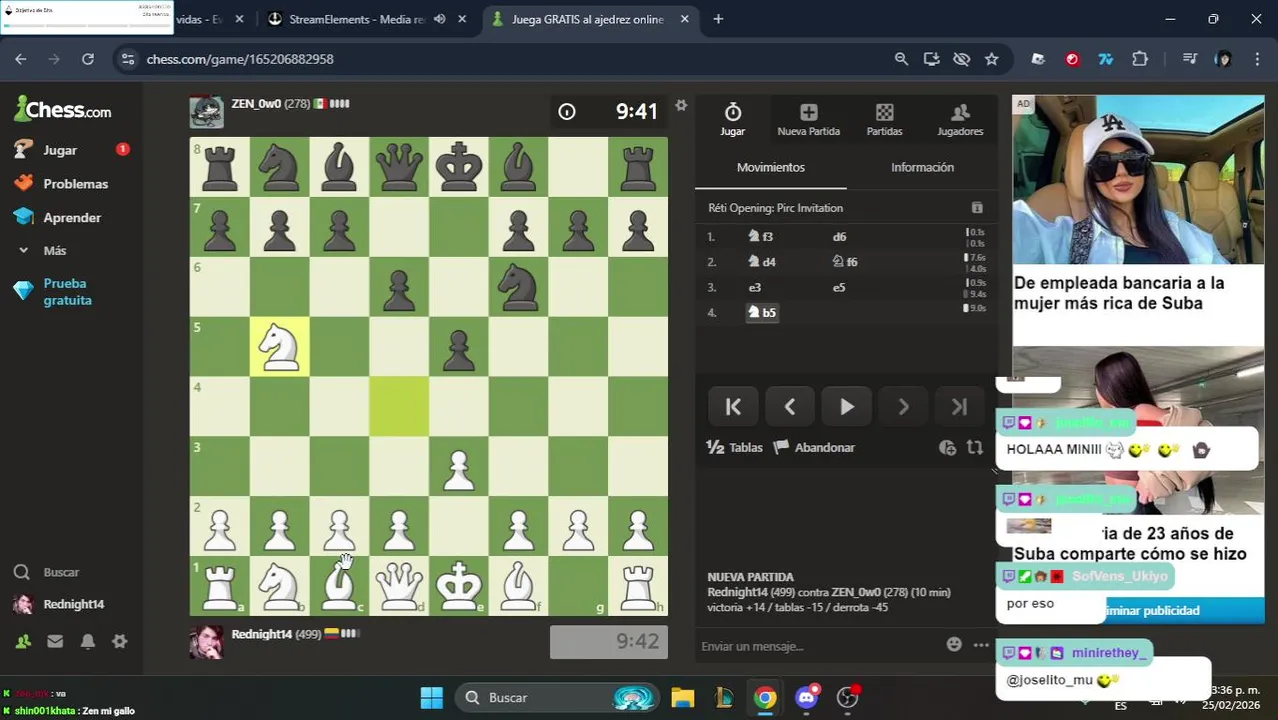Click opponent ZEN_0w0 avatar
This screenshot has height=720, width=1278.
coord(207,112)
